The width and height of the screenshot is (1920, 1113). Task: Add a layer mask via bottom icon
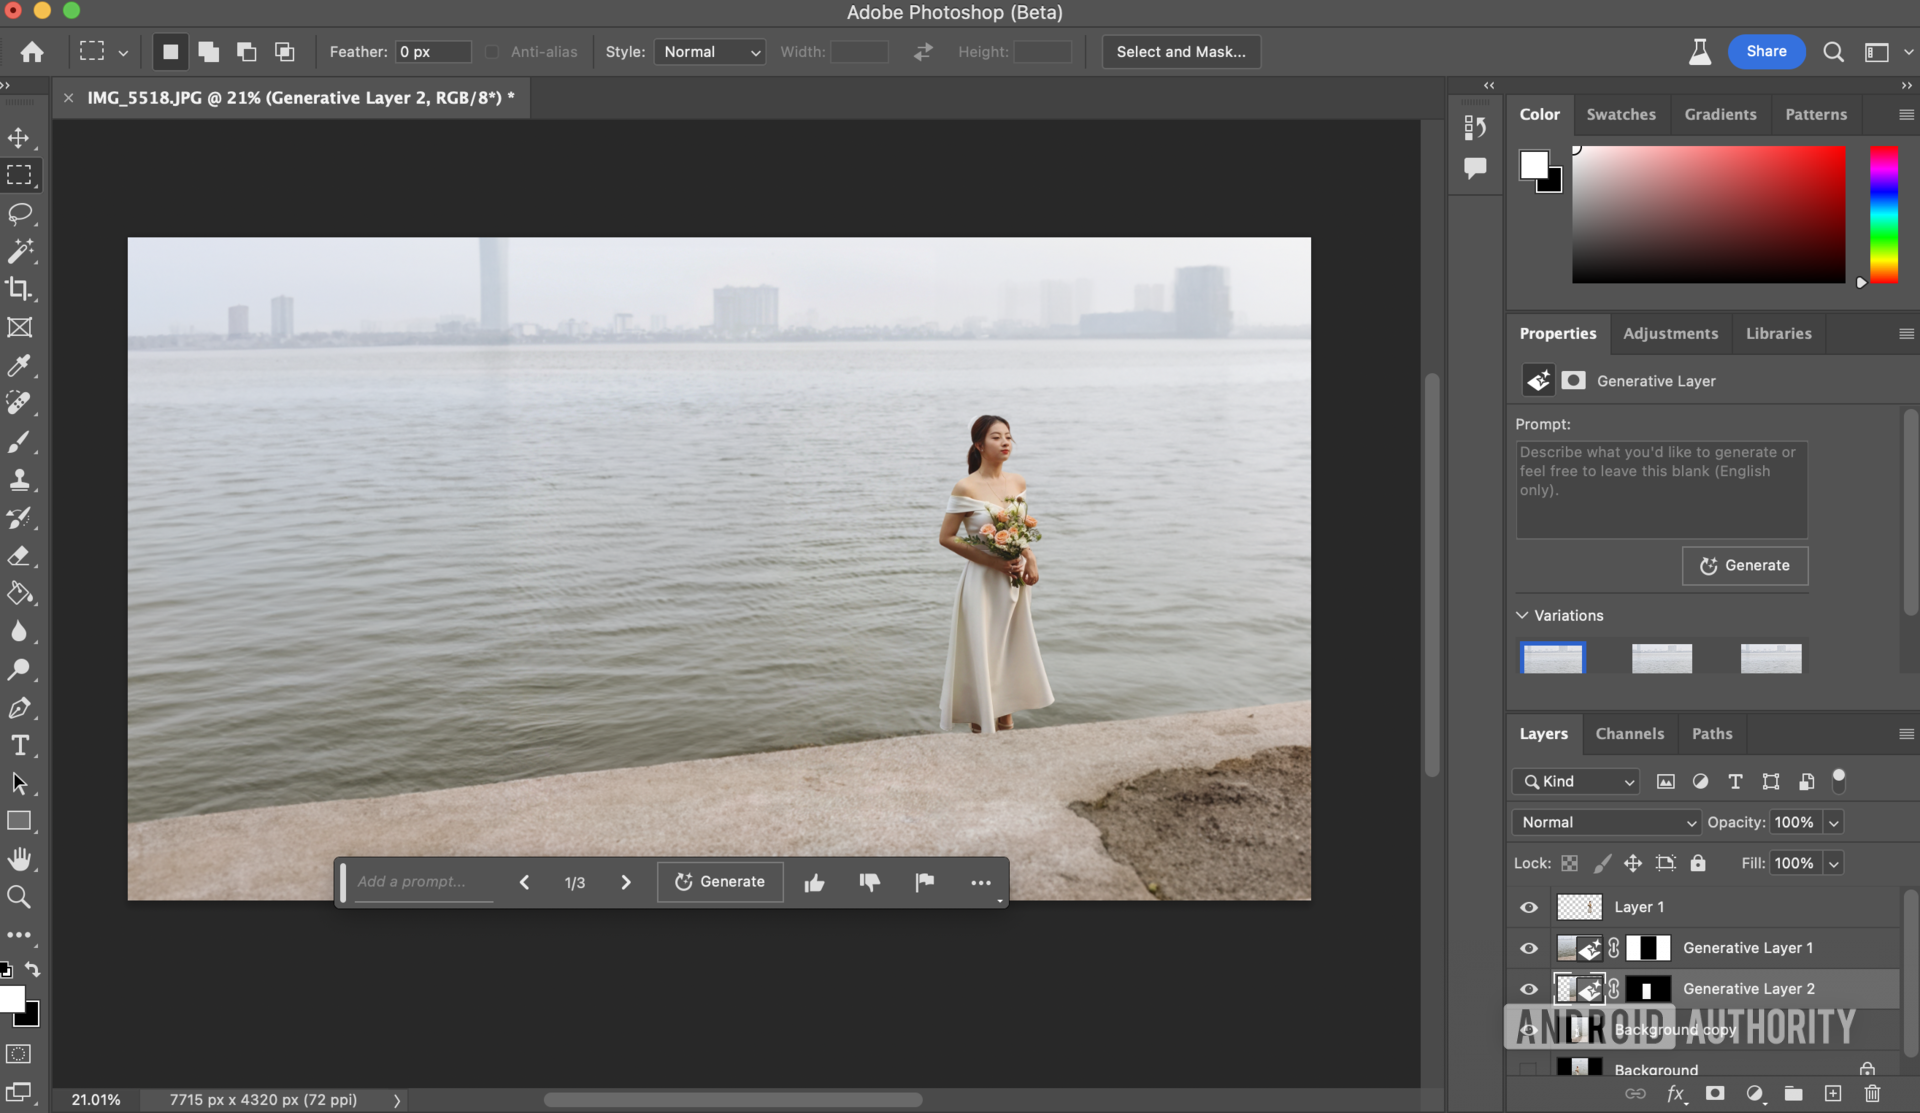click(1715, 1094)
